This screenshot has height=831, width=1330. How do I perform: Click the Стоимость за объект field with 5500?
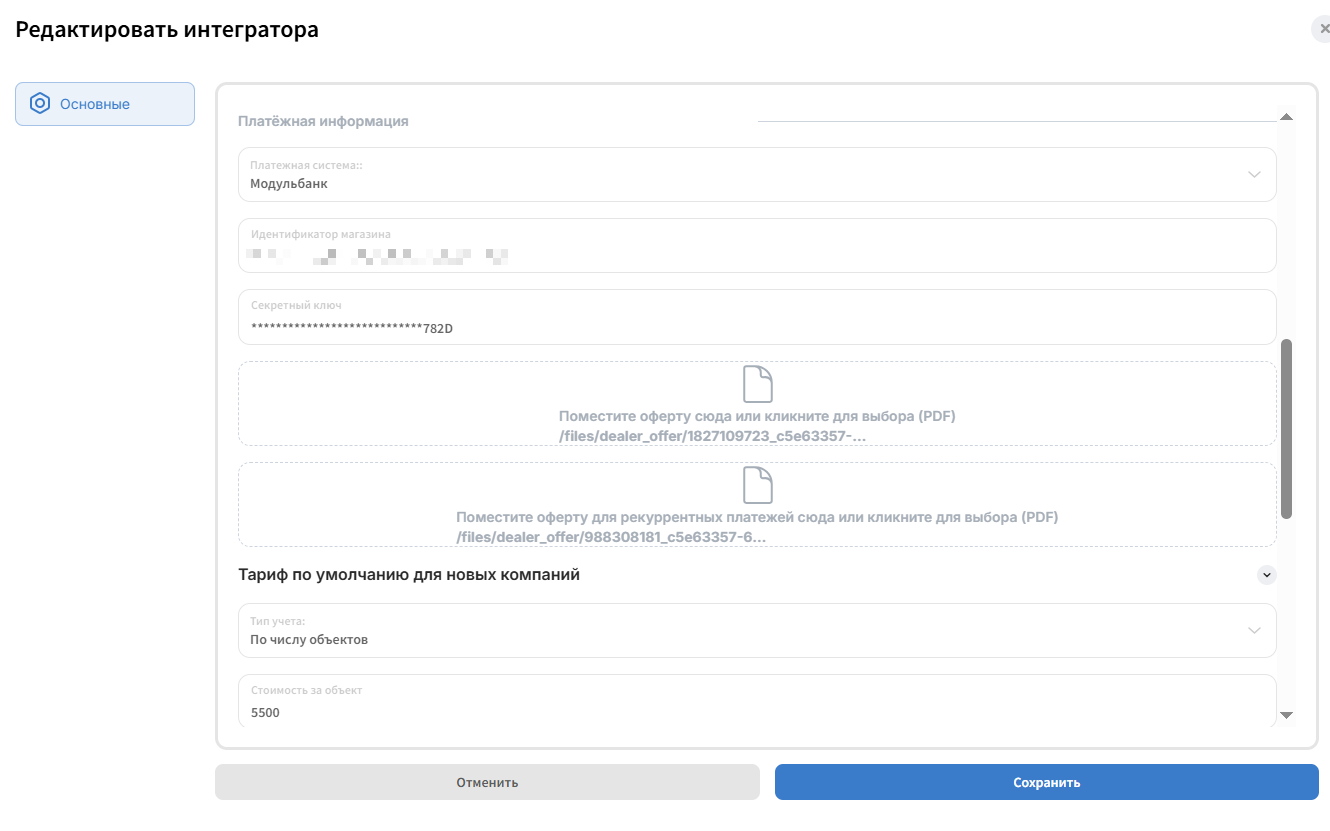coord(757,701)
